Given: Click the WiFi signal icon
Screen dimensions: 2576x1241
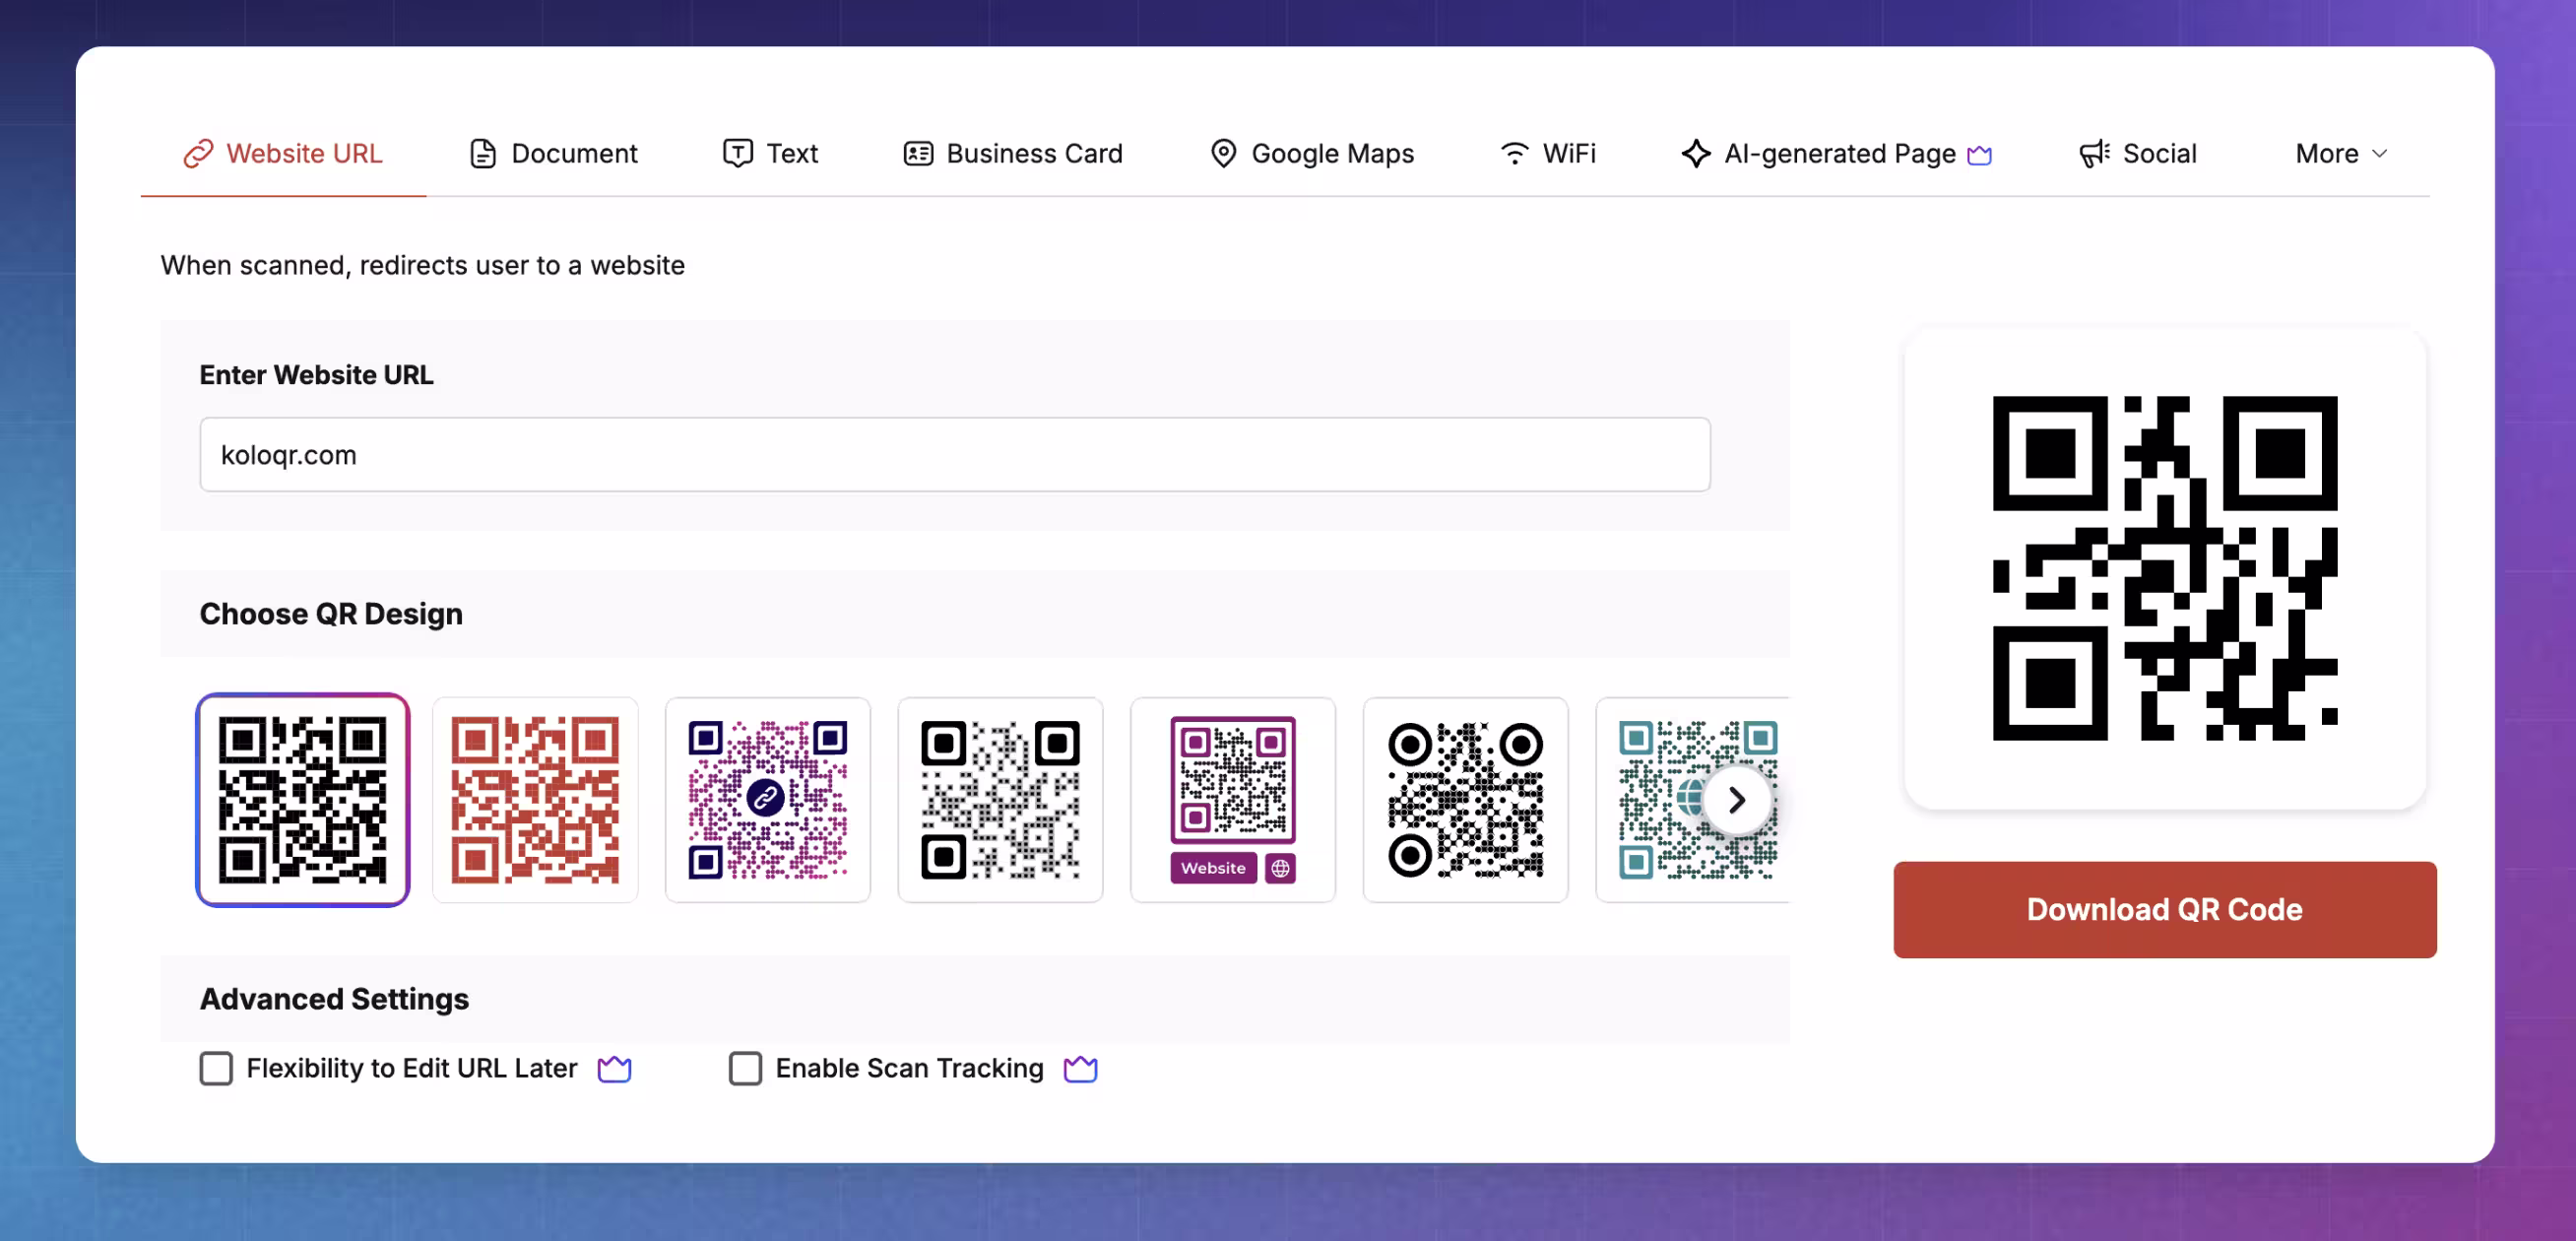Looking at the screenshot, I should tap(1515, 153).
